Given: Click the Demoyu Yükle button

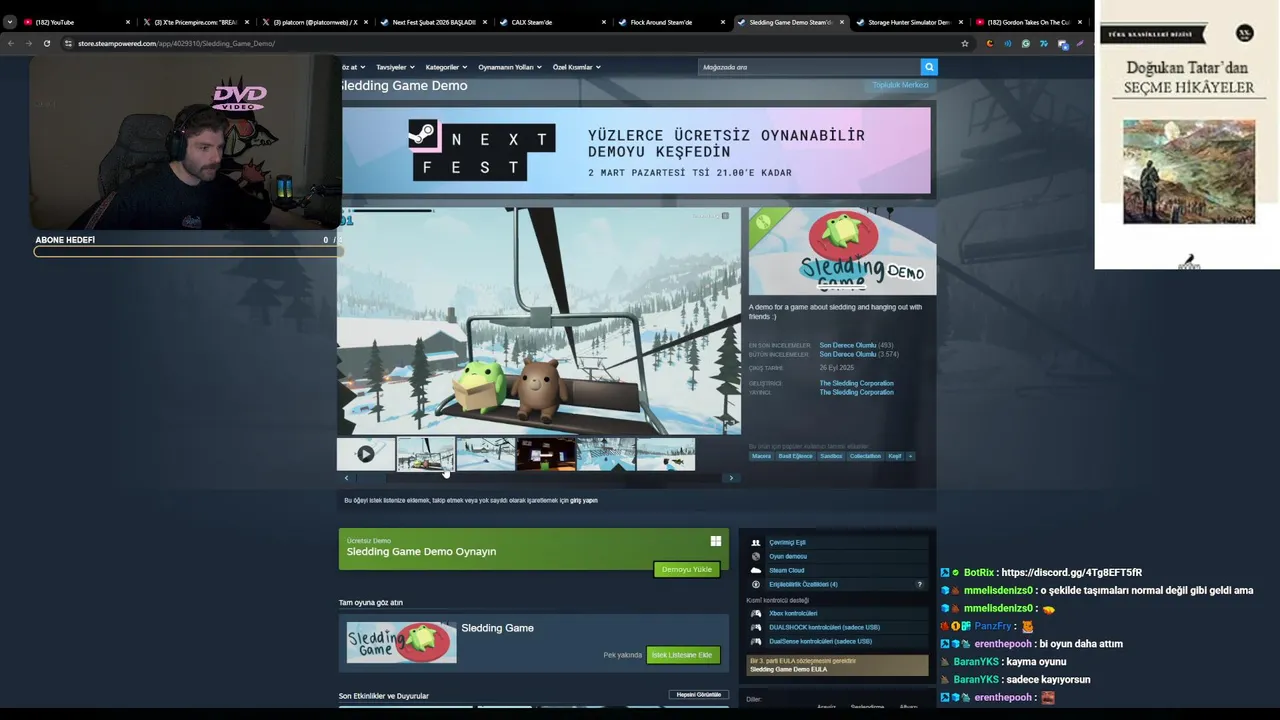Looking at the screenshot, I should (686, 569).
